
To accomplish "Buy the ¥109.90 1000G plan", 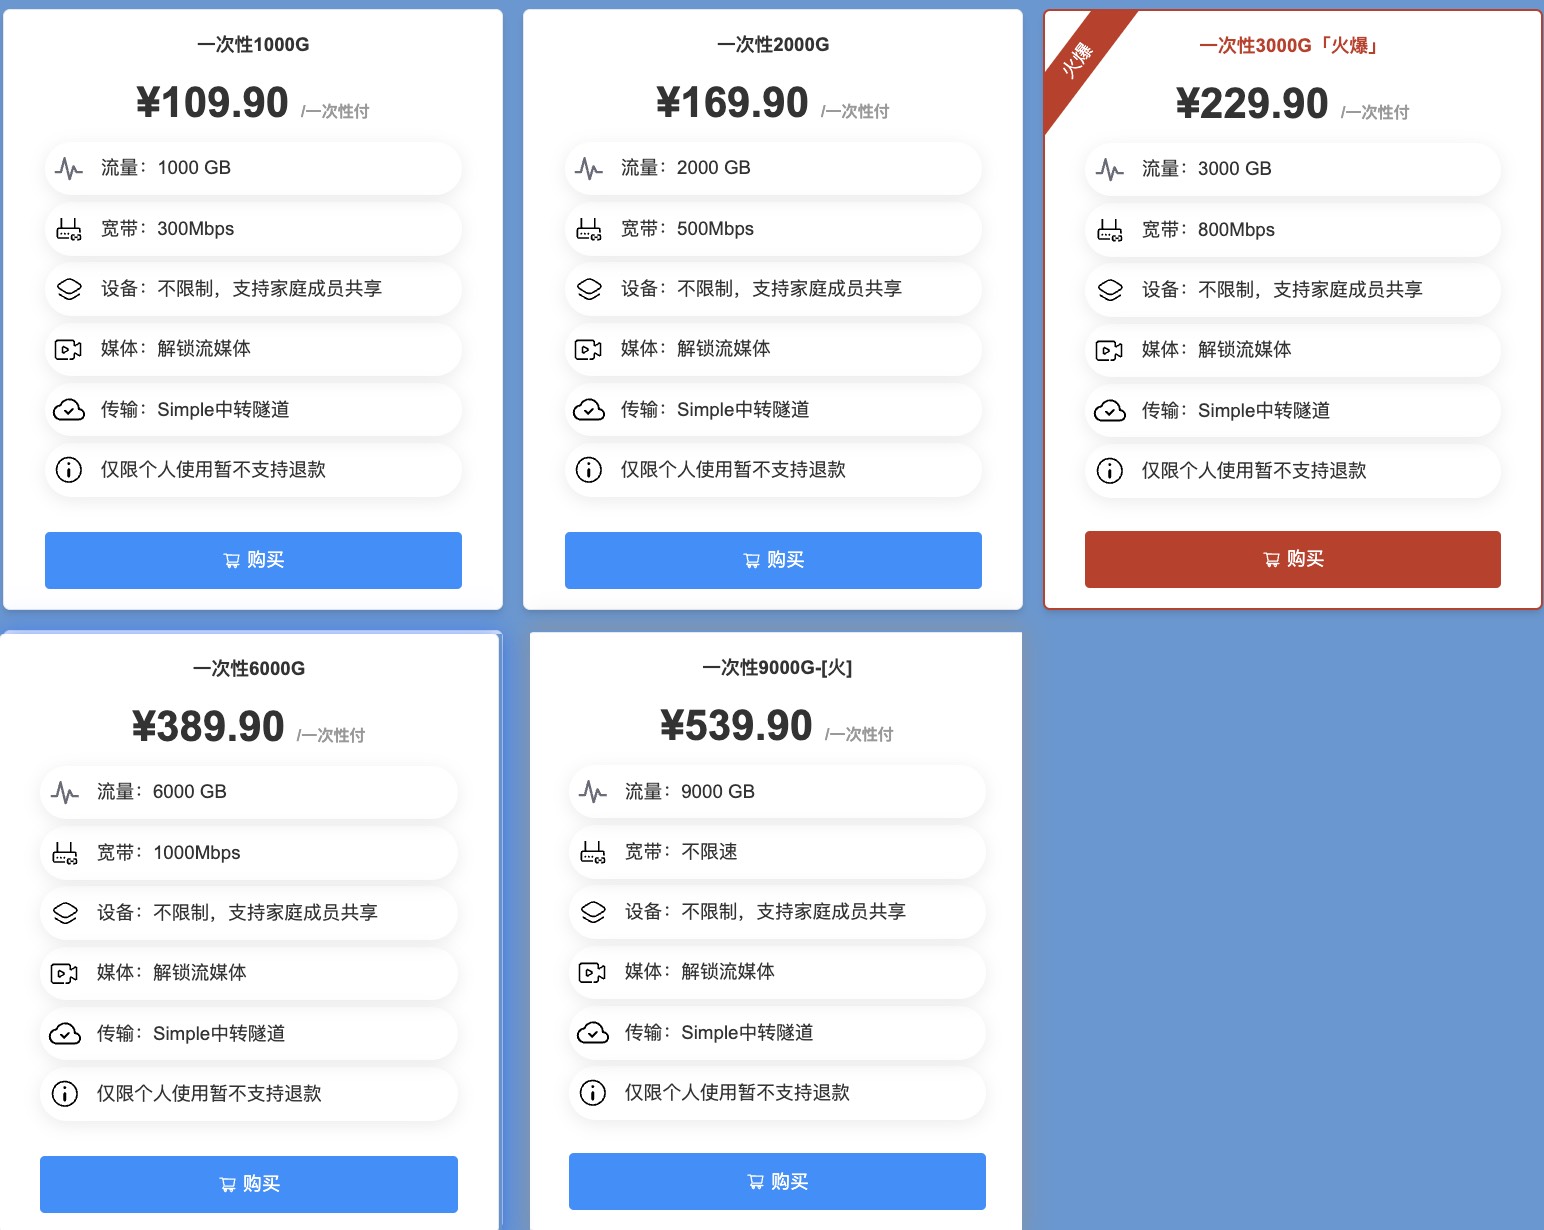I will [x=253, y=560].
